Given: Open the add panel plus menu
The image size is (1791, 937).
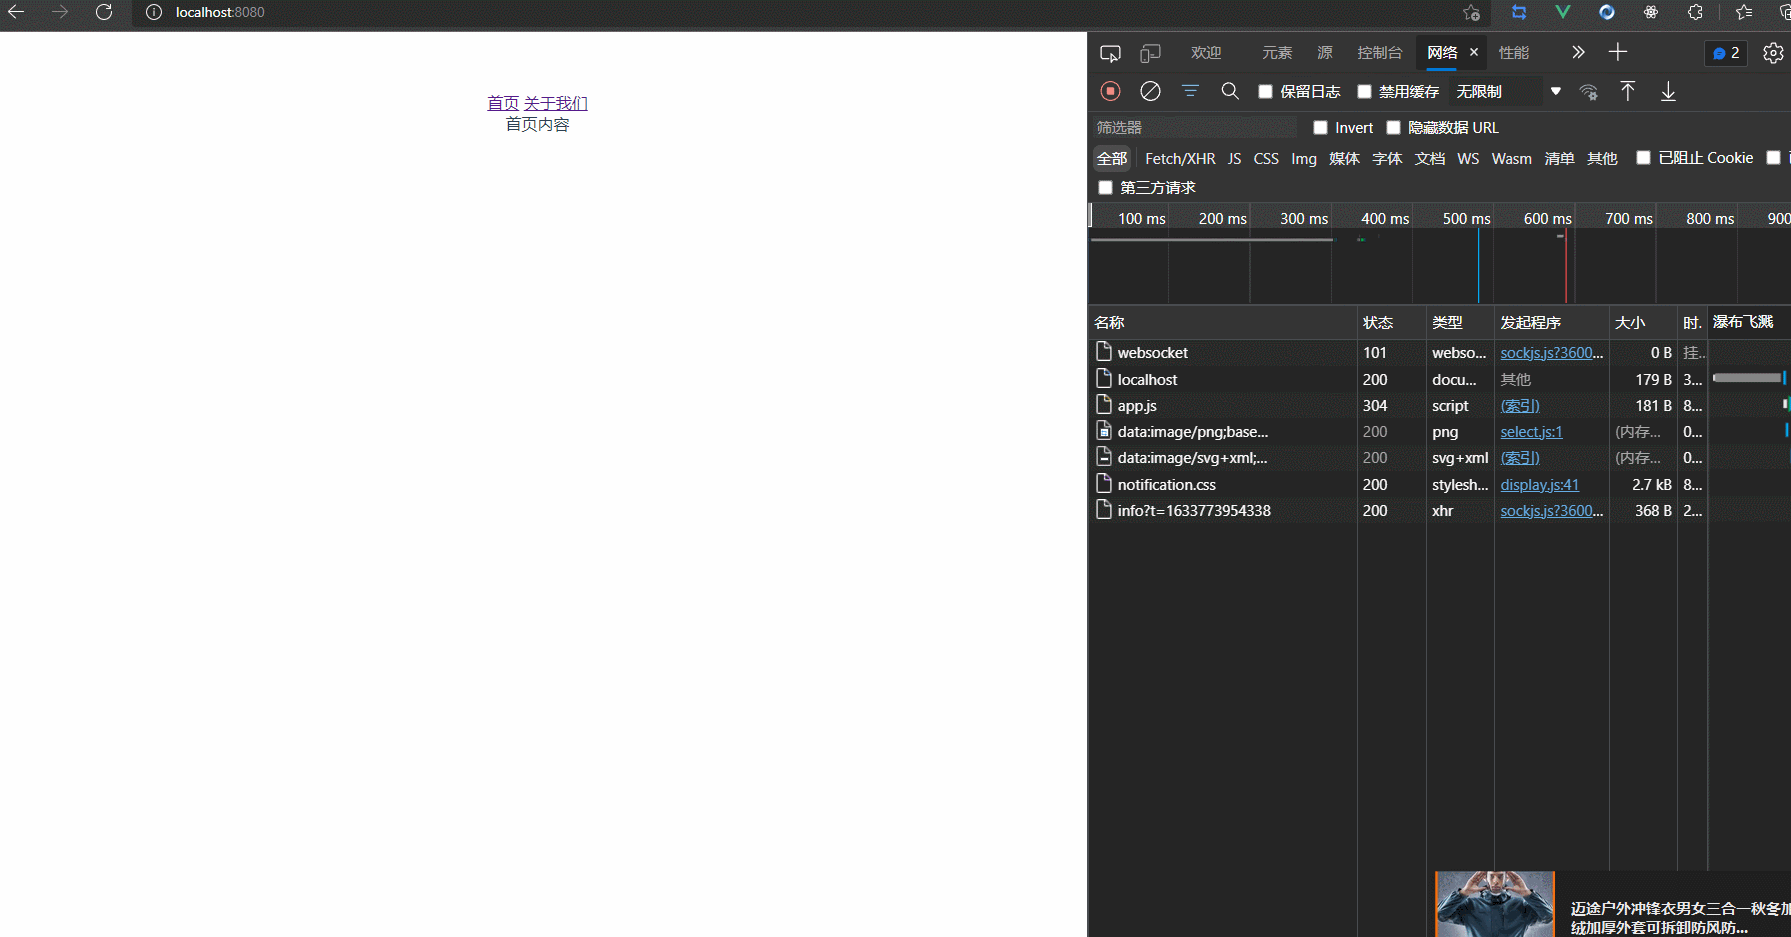Looking at the screenshot, I should click(x=1617, y=52).
